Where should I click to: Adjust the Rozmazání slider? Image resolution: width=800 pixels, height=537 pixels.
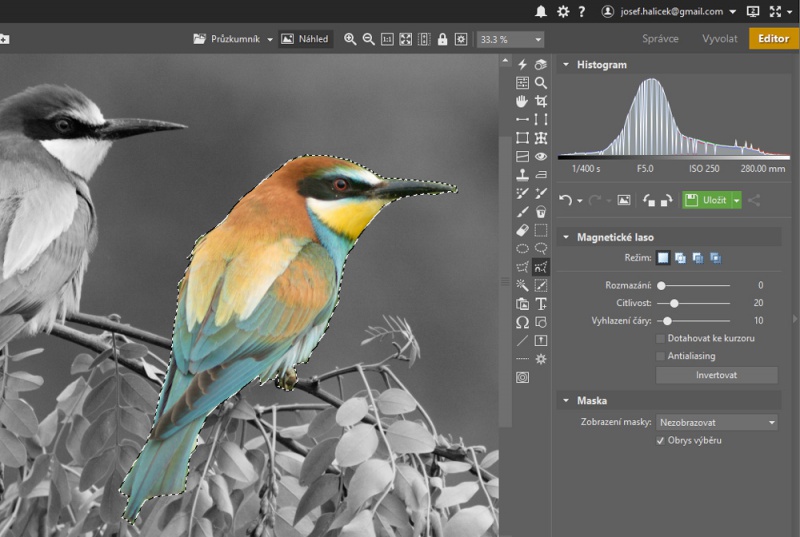(x=661, y=286)
